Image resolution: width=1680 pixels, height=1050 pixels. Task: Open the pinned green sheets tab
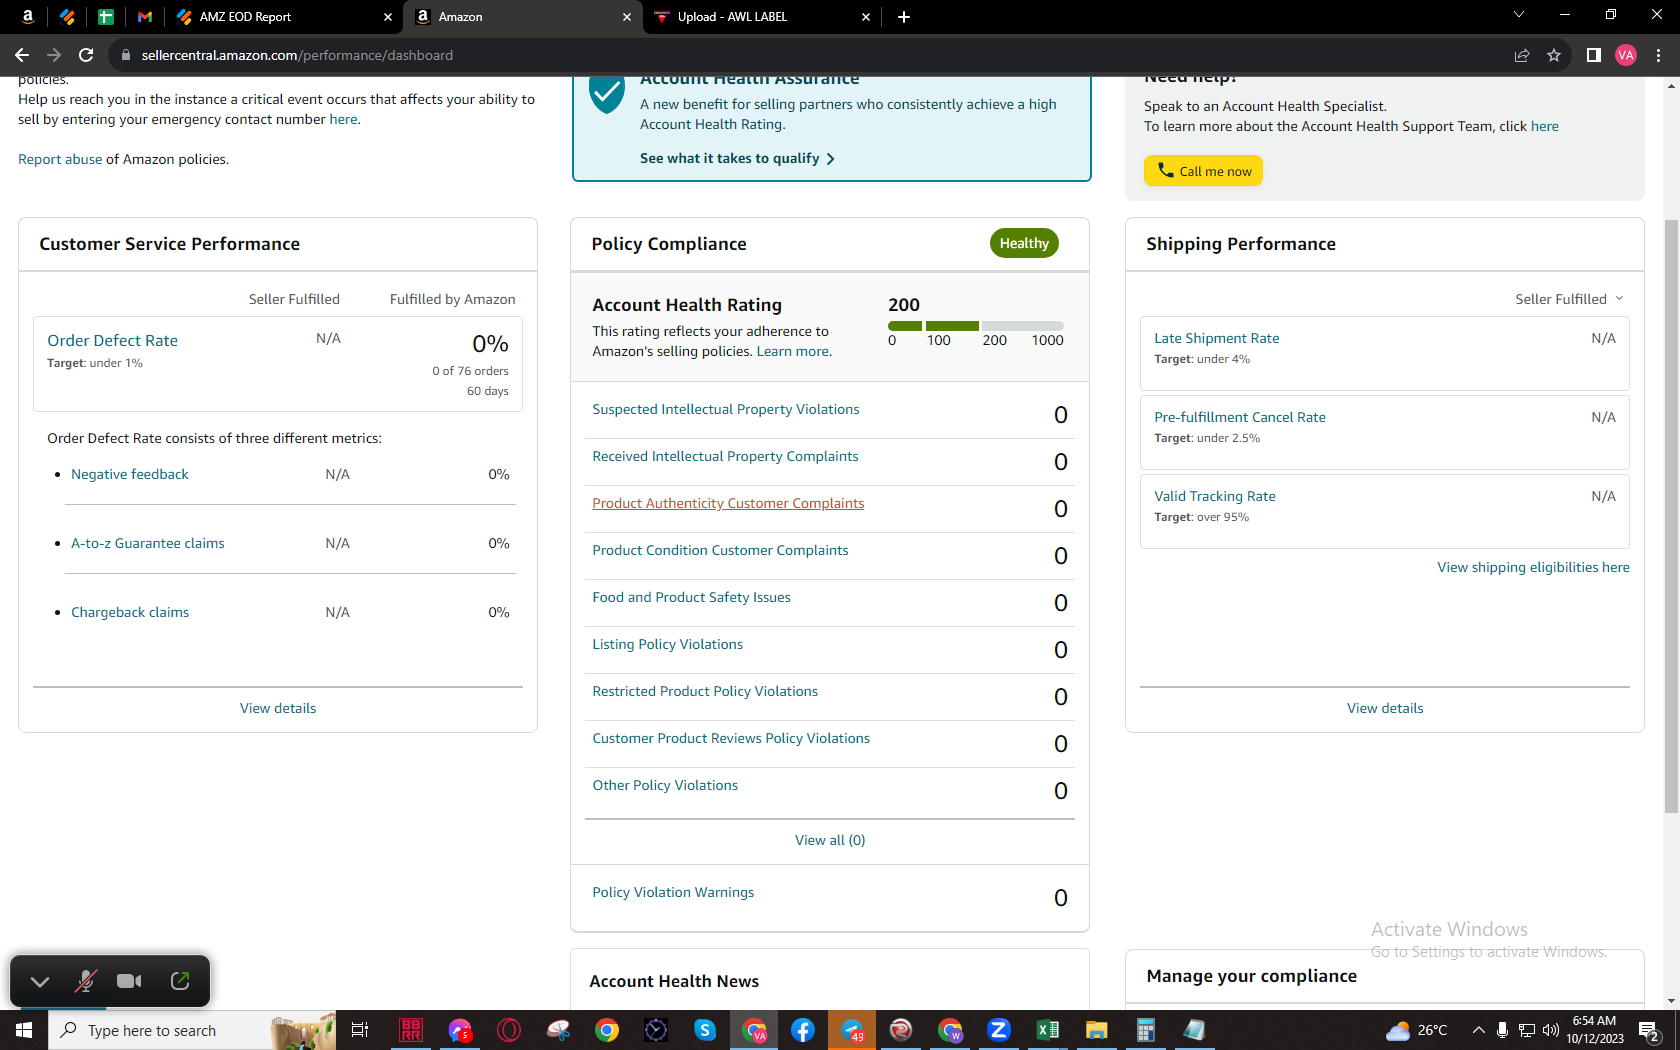(106, 16)
